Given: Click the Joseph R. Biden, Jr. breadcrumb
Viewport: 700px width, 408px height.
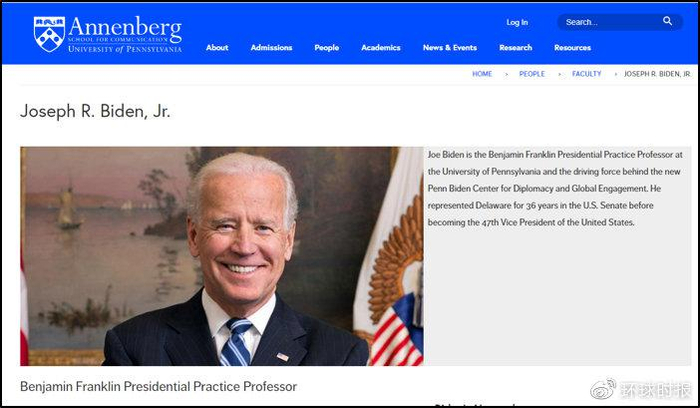Looking at the screenshot, I should 657,74.
